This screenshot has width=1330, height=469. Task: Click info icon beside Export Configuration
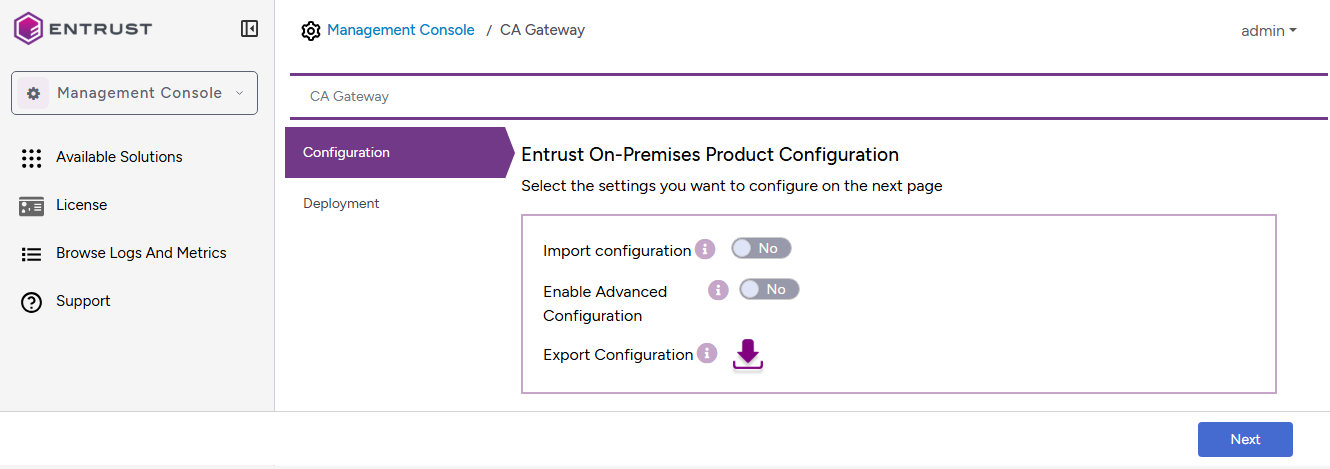[707, 353]
